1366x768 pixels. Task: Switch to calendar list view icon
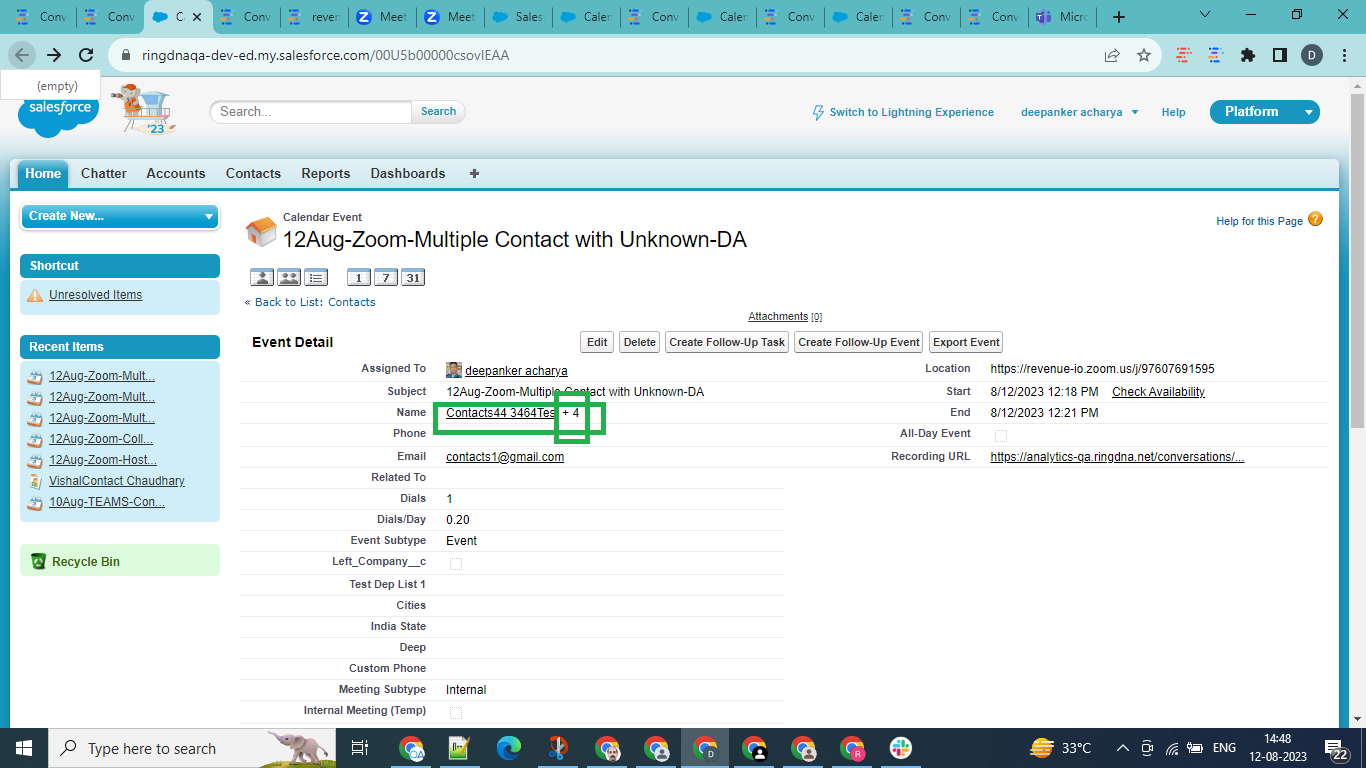(316, 278)
